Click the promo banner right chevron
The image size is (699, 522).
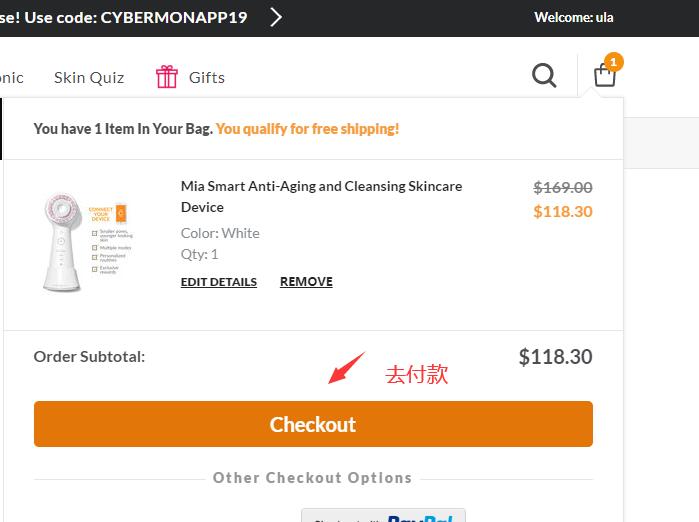(x=276, y=17)
